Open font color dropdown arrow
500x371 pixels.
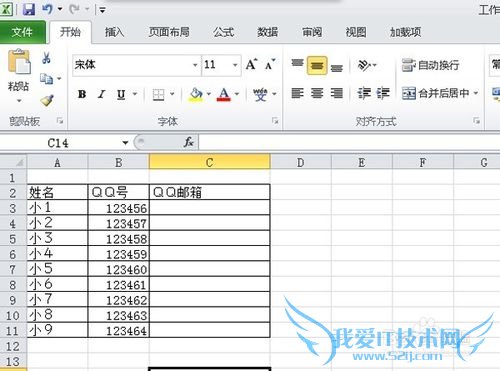(237, 94)
